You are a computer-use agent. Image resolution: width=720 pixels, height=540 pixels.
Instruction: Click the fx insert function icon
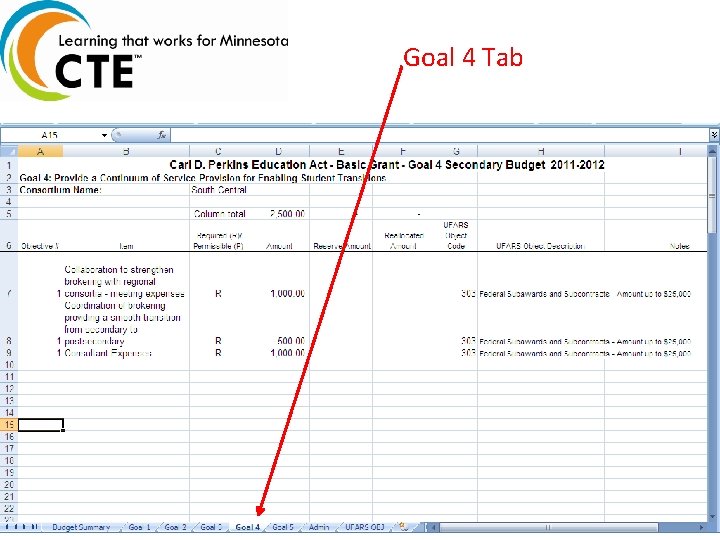(162, 135)
